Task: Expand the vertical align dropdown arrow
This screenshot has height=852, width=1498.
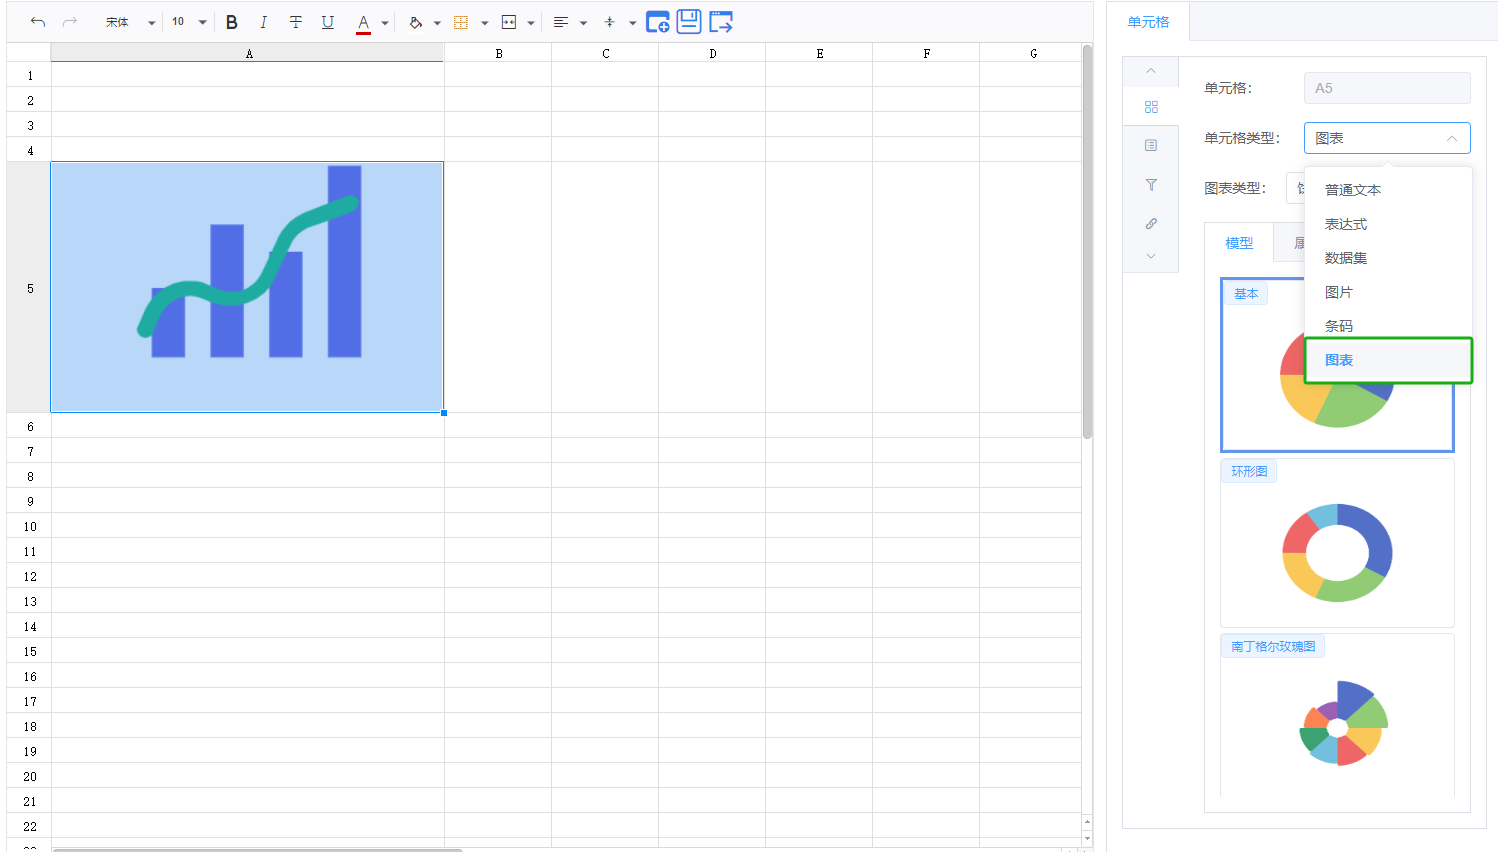Action: (632, 23)
